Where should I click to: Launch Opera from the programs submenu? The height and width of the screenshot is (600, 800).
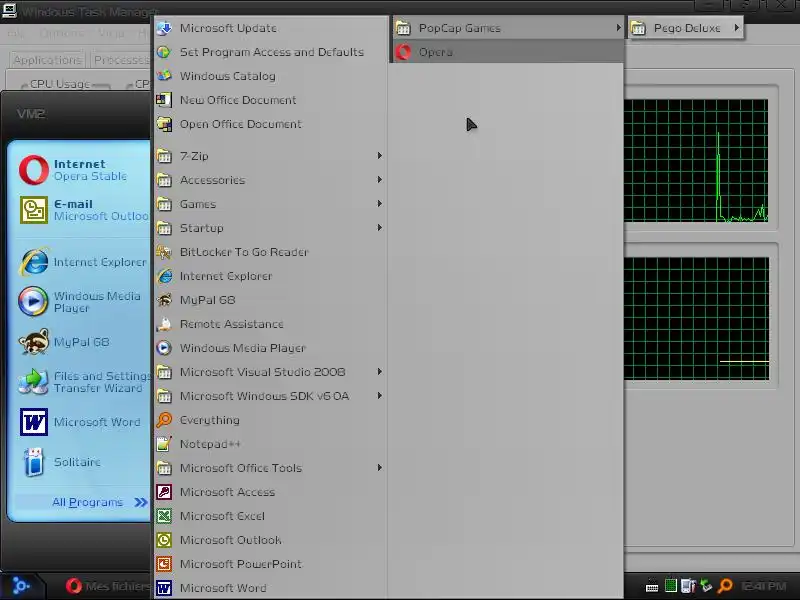point(508,52)
